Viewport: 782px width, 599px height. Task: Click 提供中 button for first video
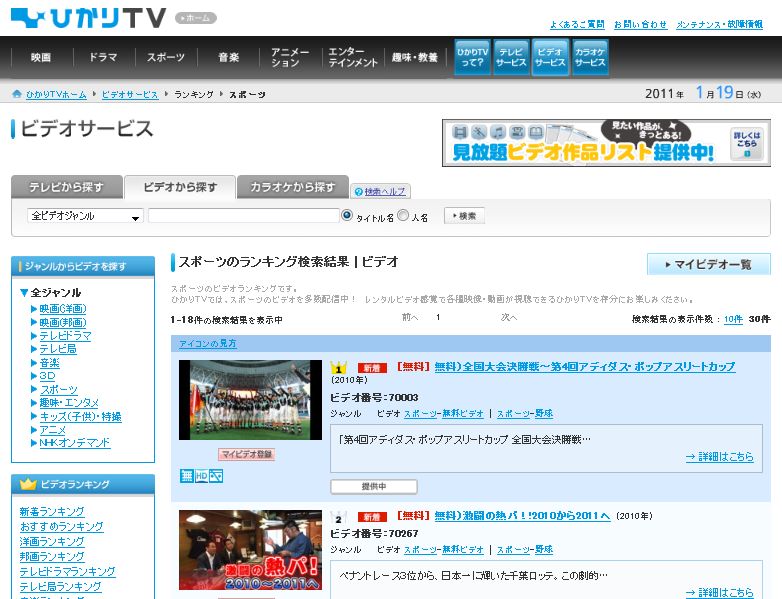tap(374, 486)
